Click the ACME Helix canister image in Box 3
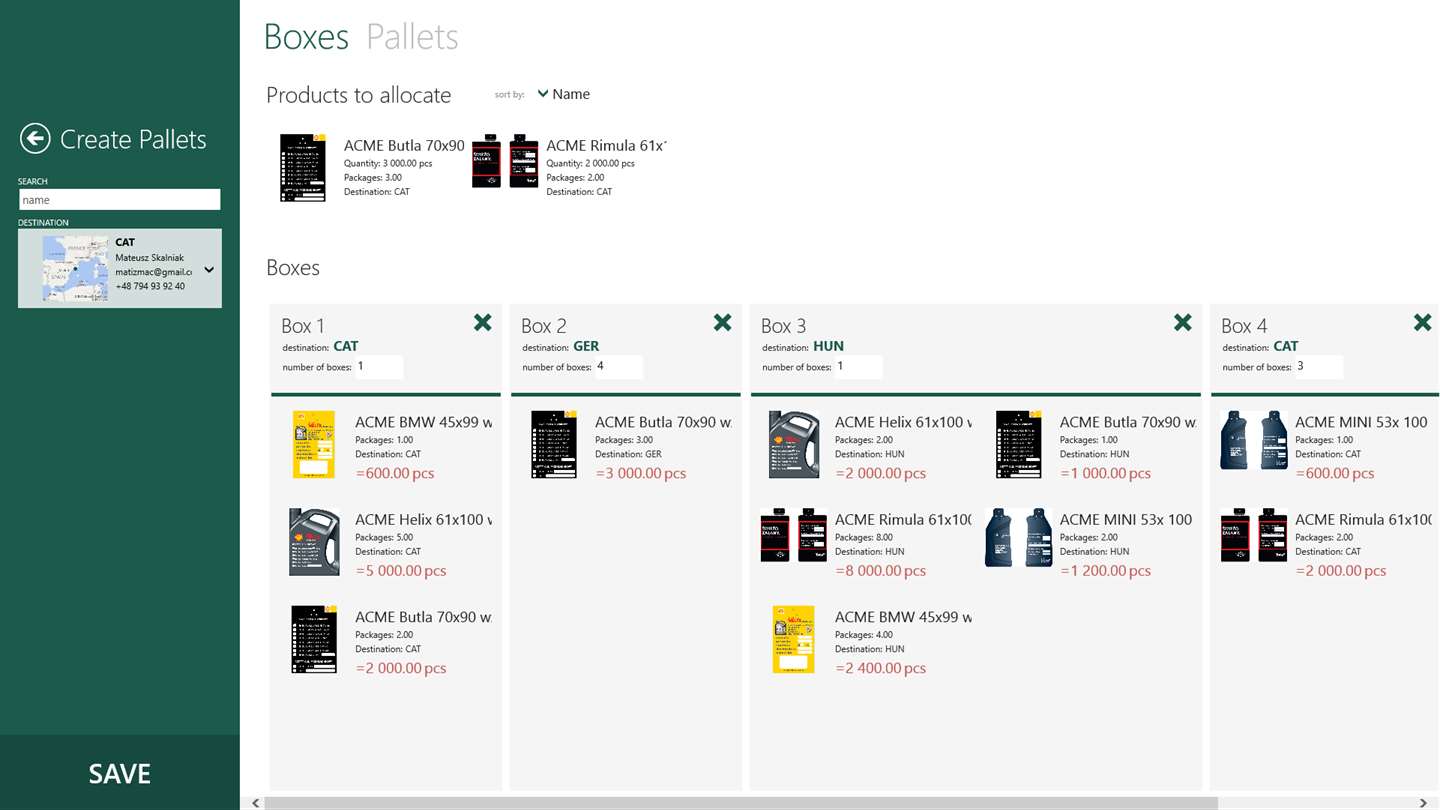Image resolution: width=1440 pixels, height=810 pixels. pyautogui.click(x=794, y=445)
